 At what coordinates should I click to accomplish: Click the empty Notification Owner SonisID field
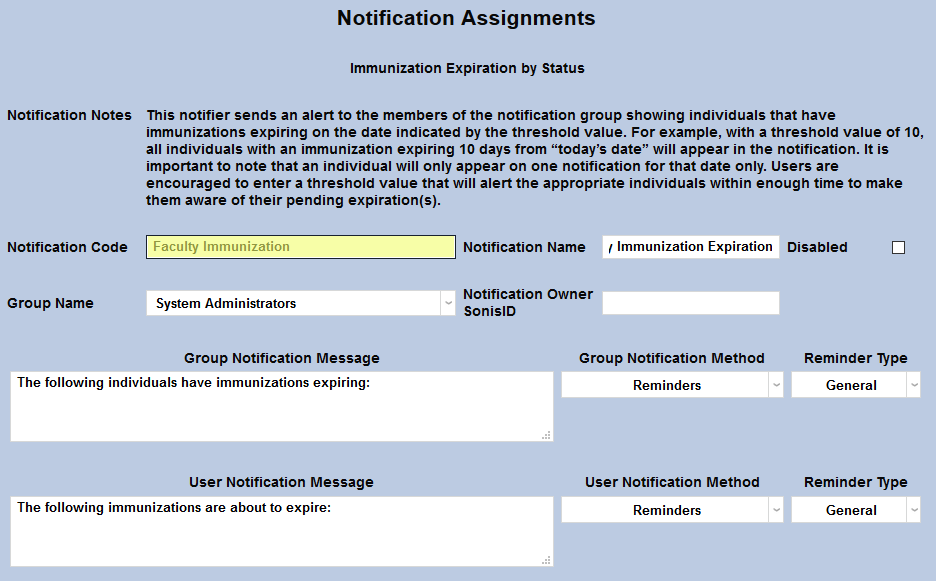690,303
